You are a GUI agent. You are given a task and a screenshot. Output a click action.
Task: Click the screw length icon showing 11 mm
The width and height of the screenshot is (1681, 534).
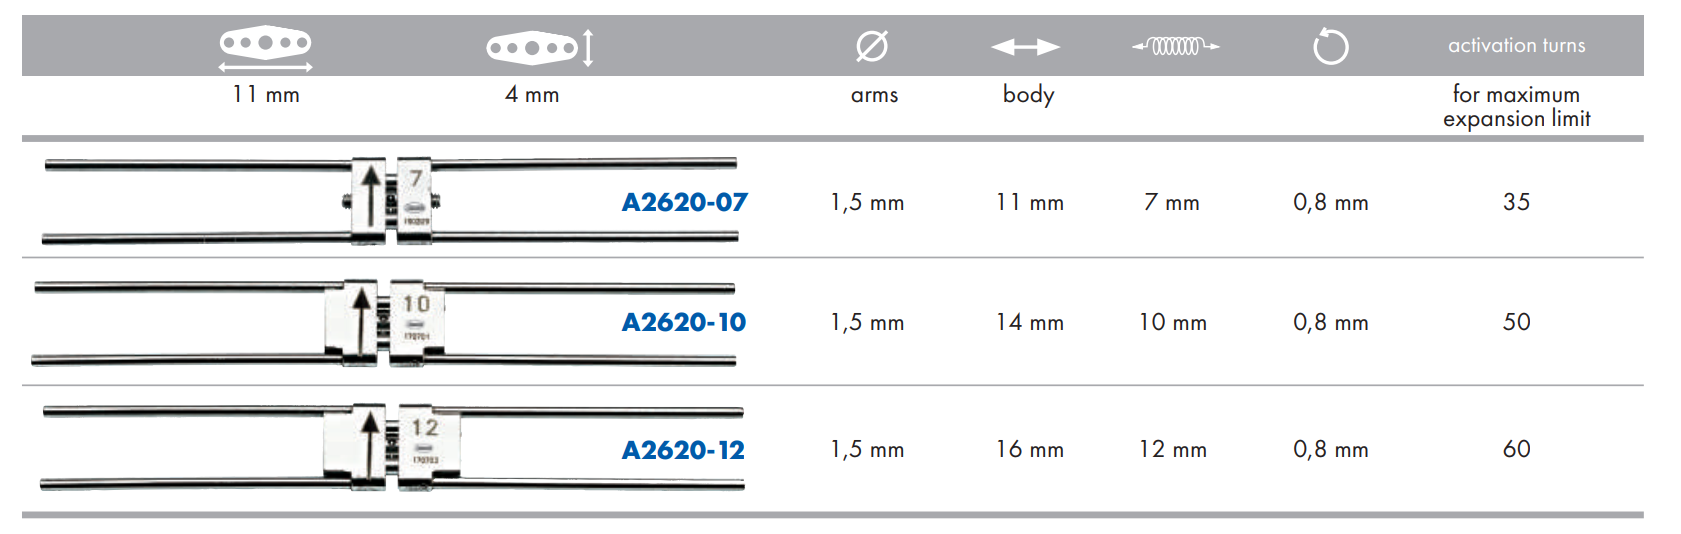click(265, 48)
